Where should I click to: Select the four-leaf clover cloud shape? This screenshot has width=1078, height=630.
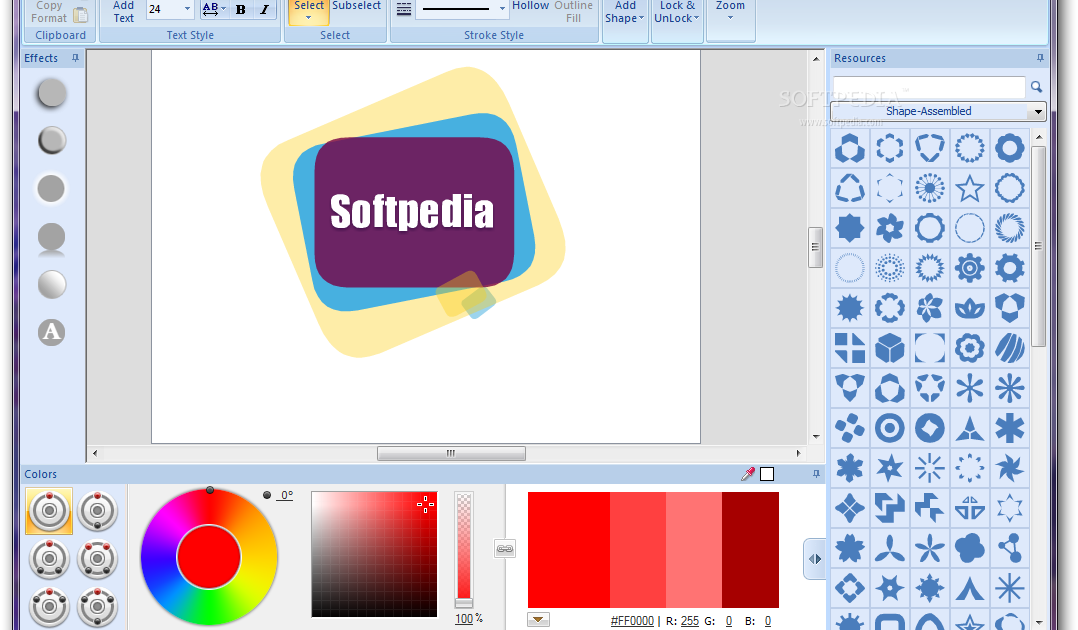pyautogui.click(x=969, y=548)
